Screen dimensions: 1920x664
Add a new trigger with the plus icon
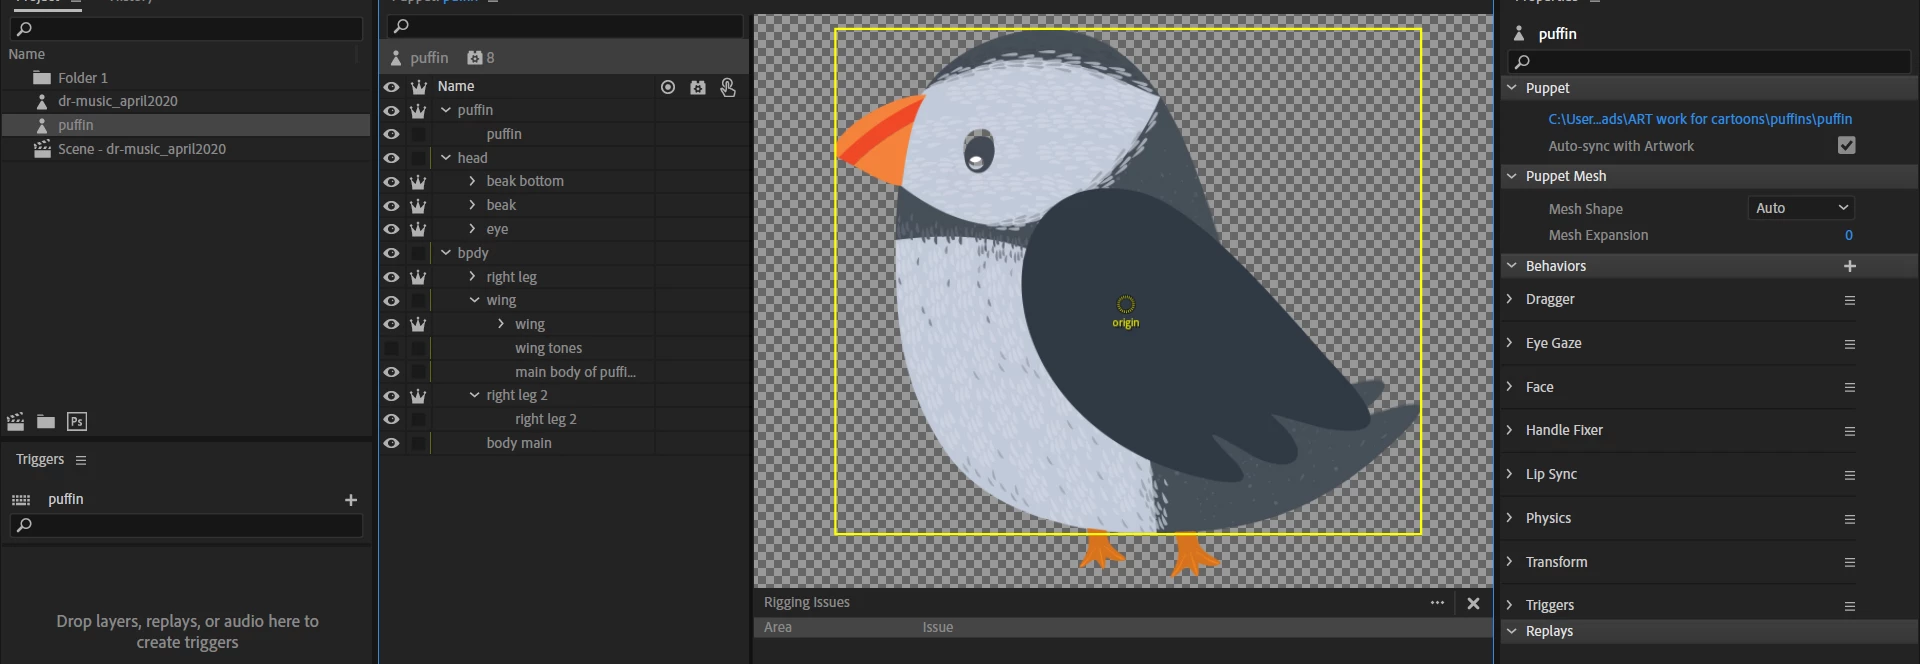tap(351, 500)
